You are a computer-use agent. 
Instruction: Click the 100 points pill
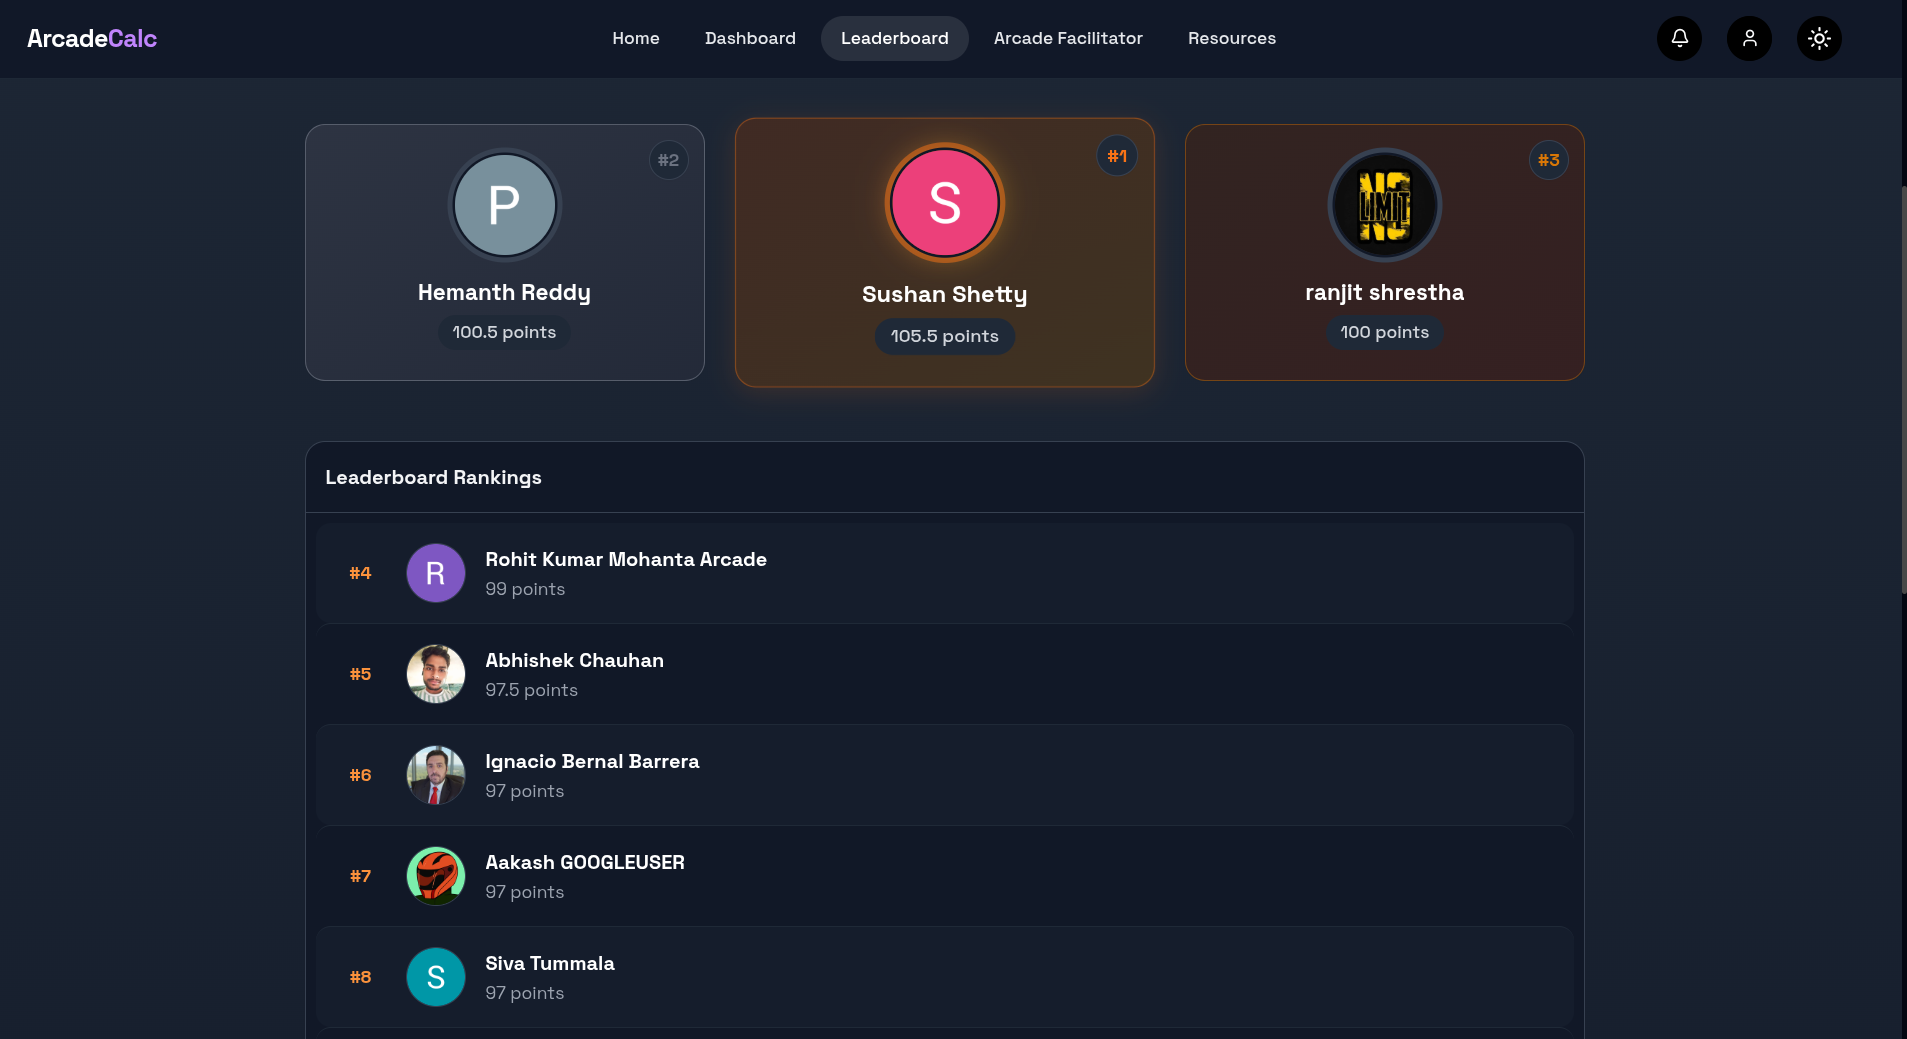1384,332
